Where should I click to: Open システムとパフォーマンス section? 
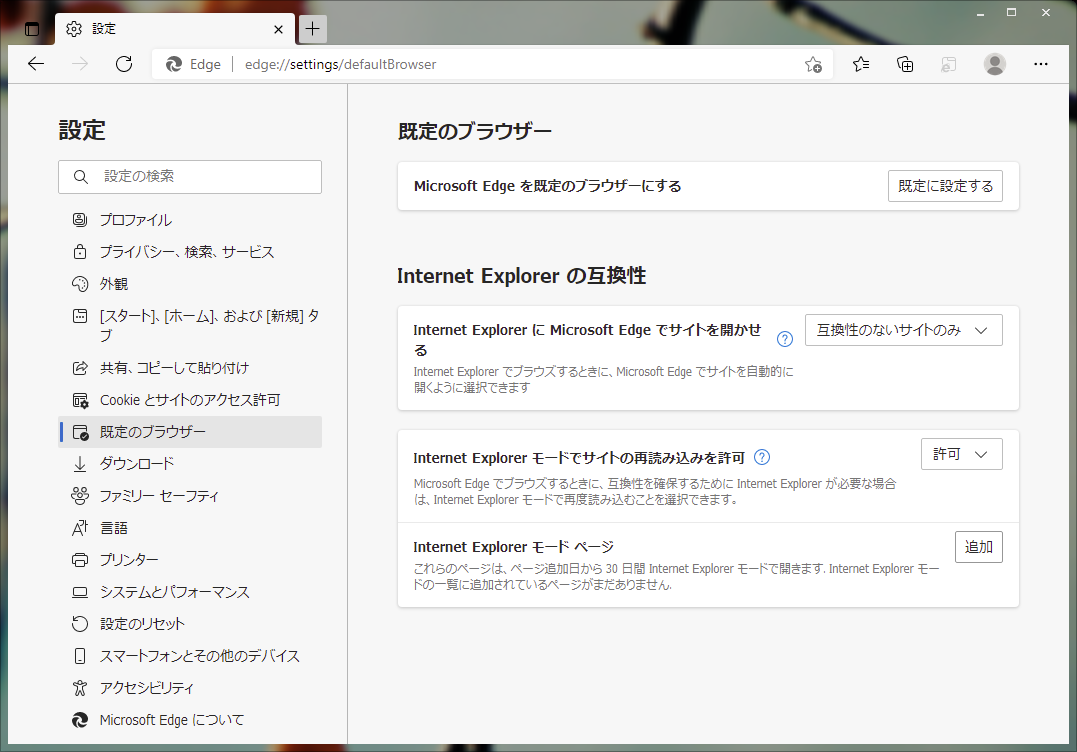[x=190, y=592]
